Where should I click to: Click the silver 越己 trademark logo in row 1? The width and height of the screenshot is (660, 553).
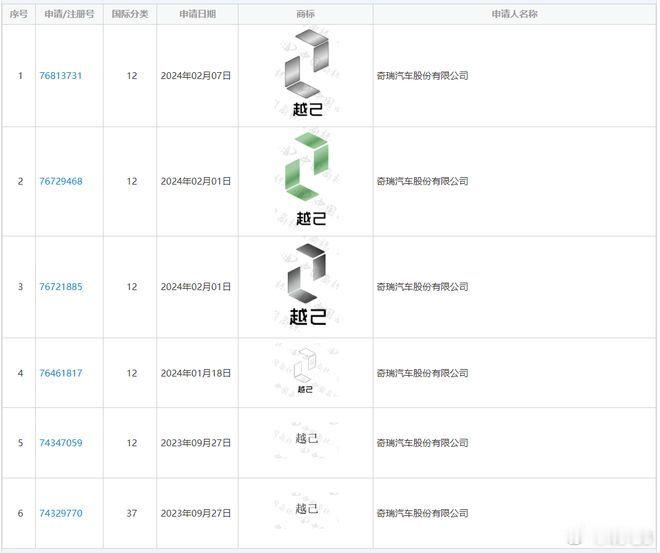coord(307,74)
